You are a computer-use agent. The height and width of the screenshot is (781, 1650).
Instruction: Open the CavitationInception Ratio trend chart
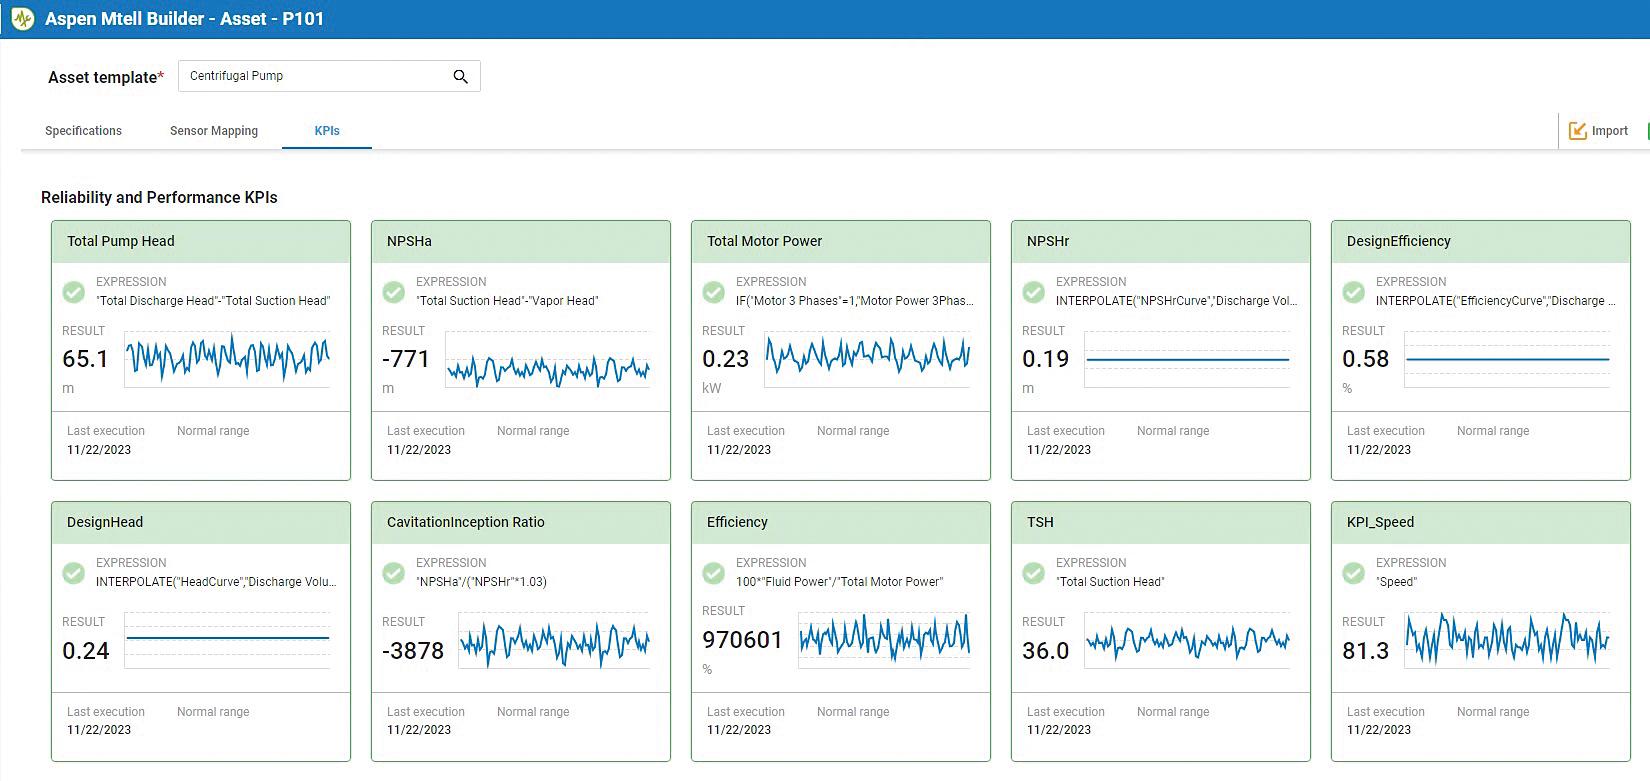coord(554,640)
